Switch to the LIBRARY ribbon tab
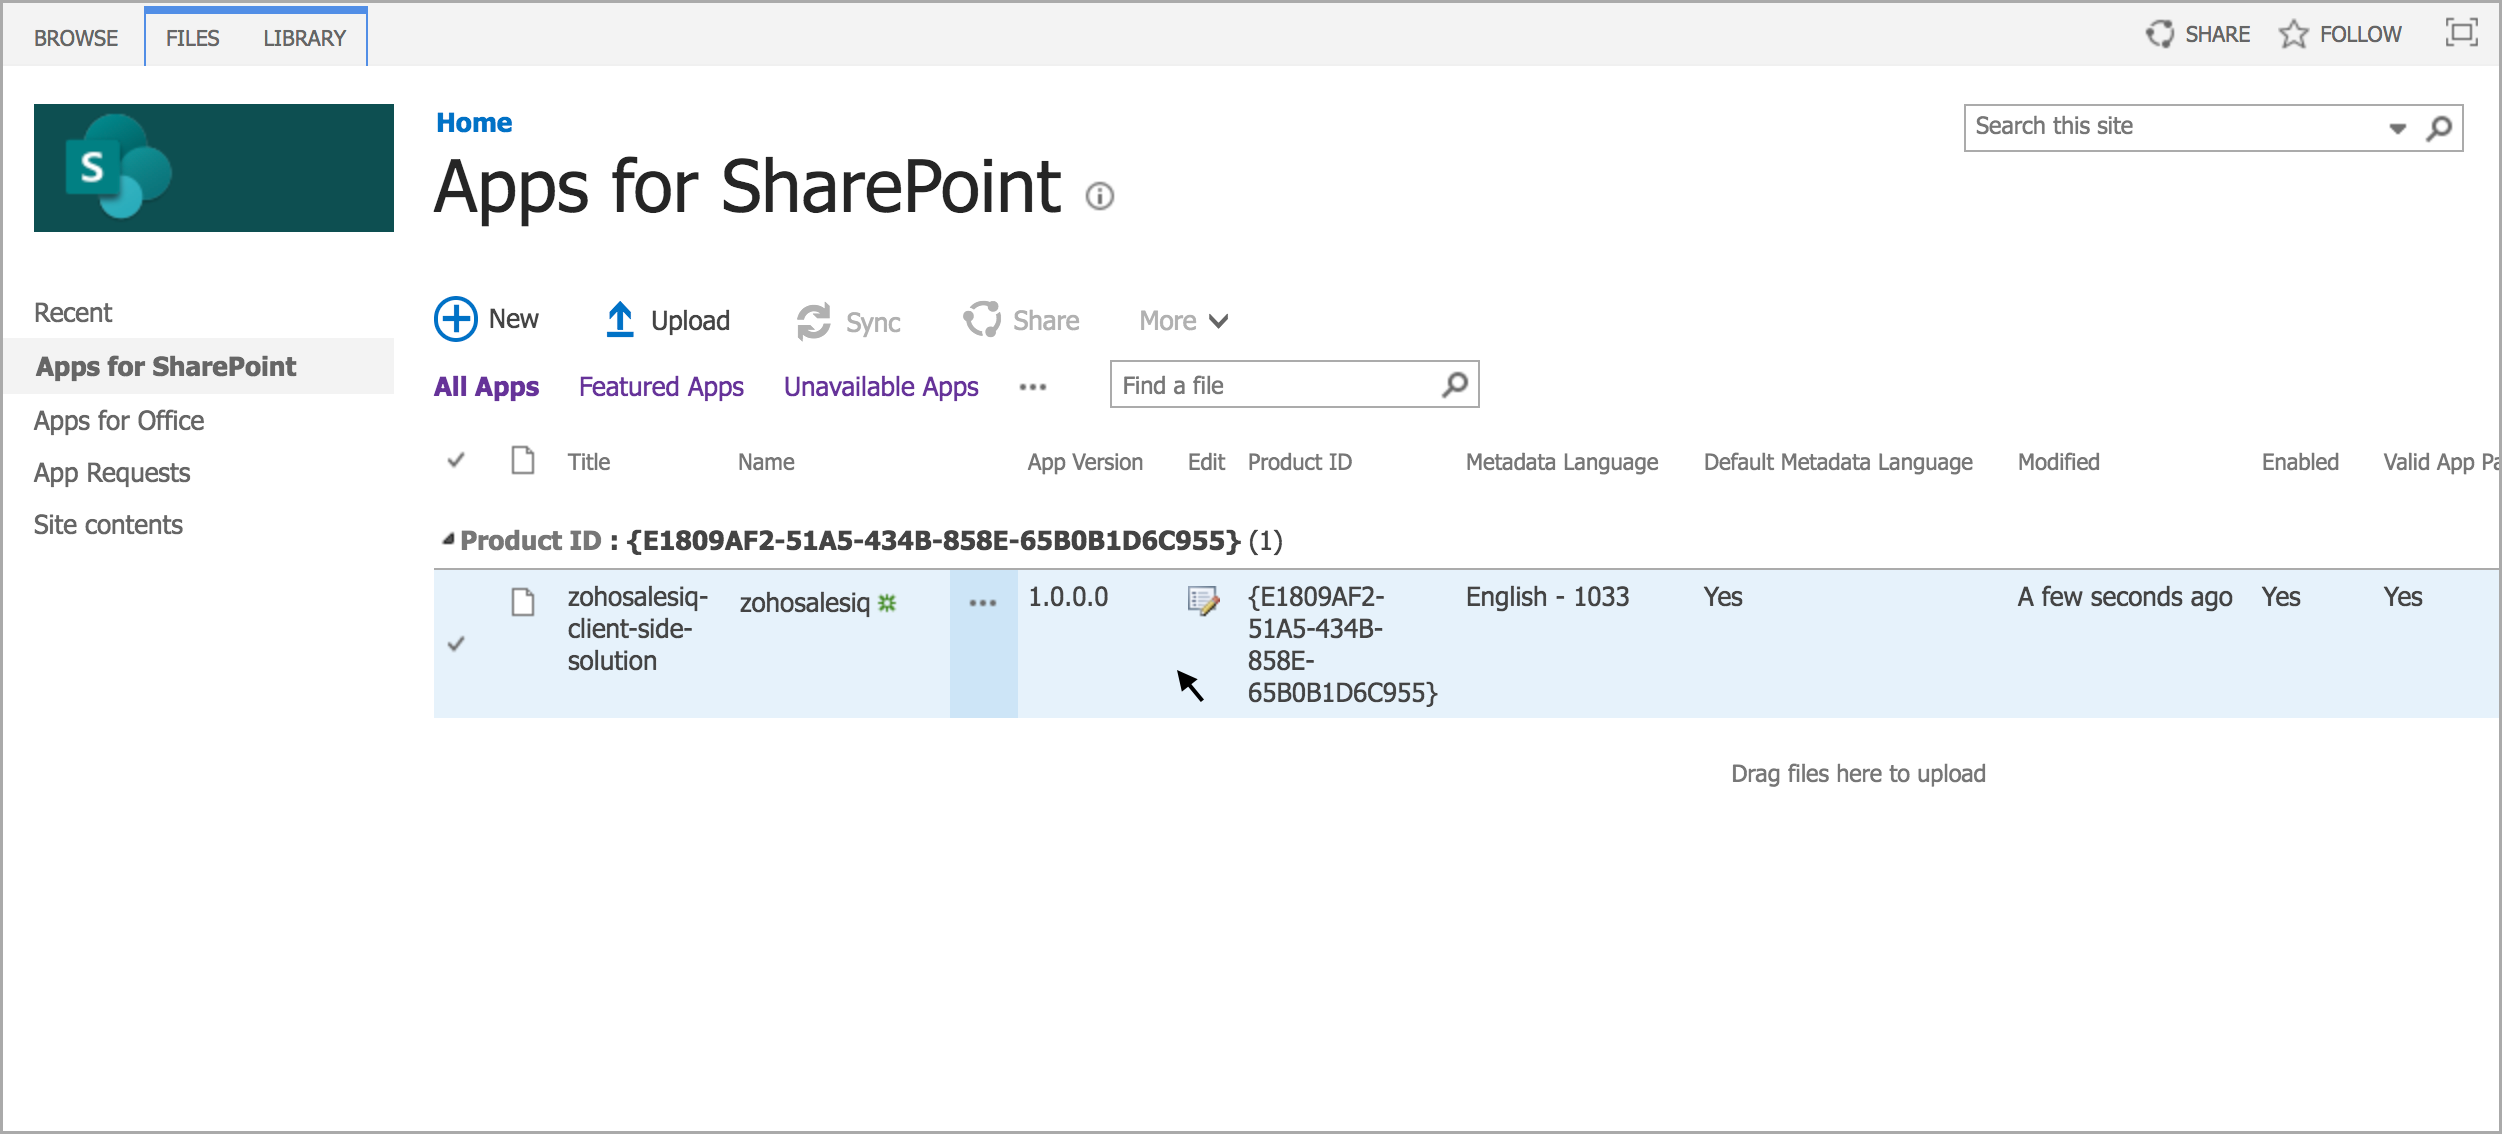The image size is (2502, 1134). coord(304,38)
